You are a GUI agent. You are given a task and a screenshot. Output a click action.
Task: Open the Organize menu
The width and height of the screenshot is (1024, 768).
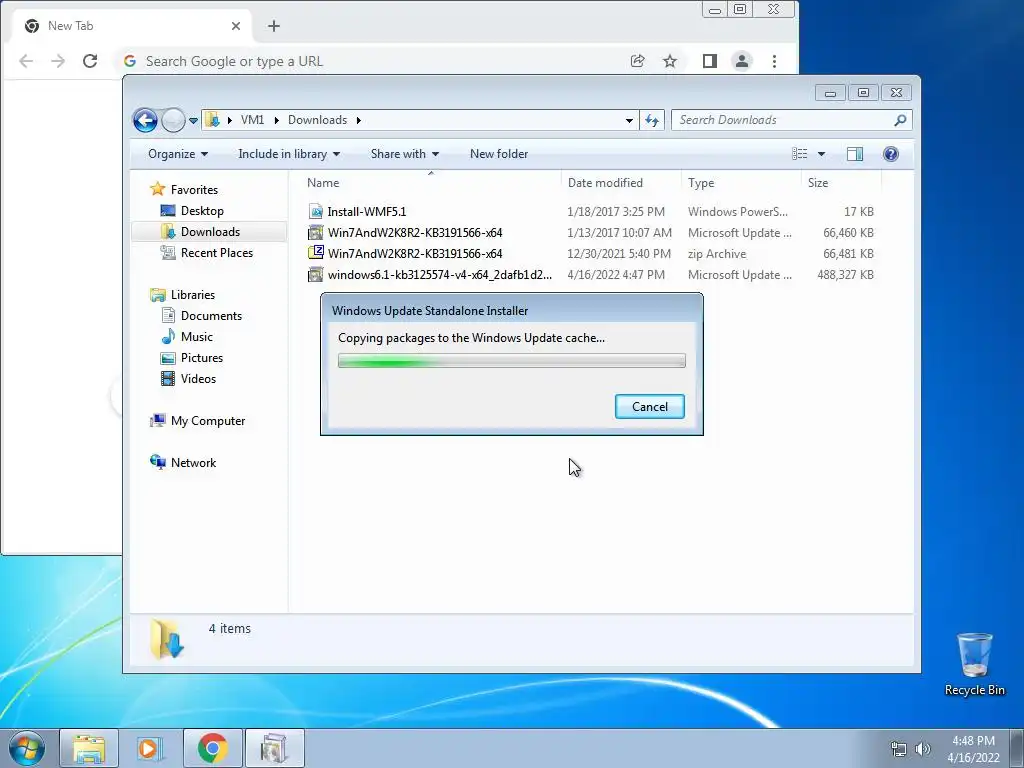[x=178, y=154]
